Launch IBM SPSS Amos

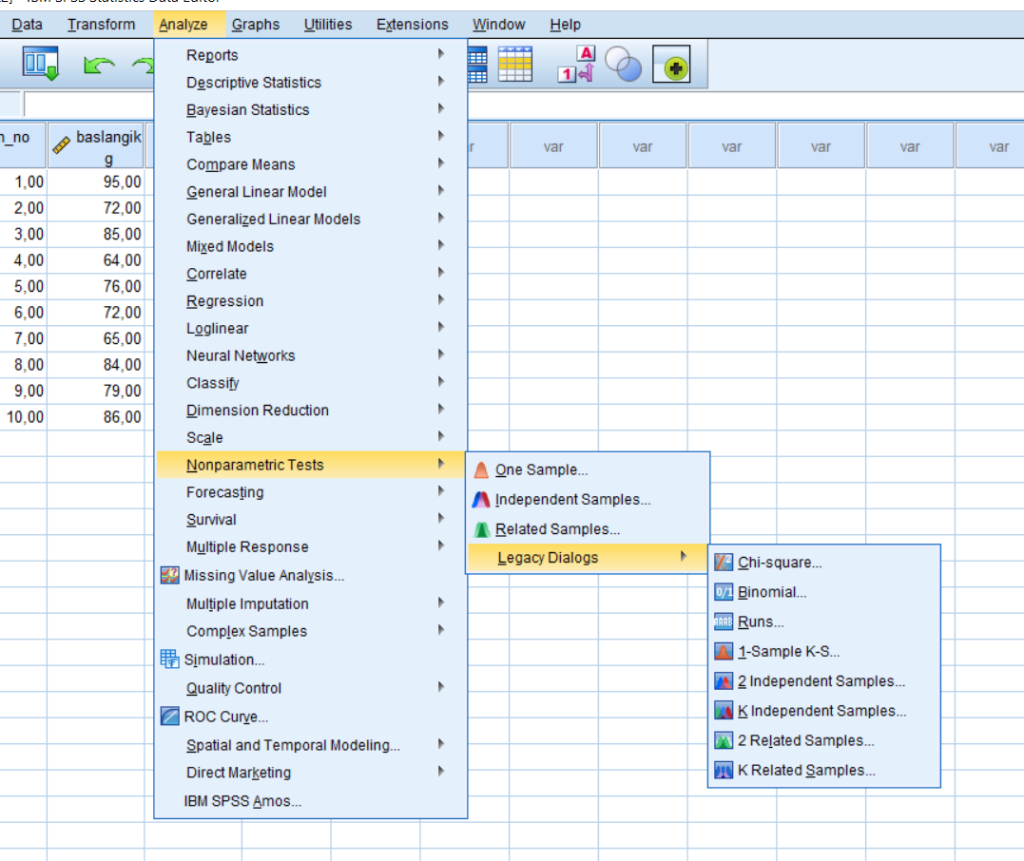[x=242, y=801]
